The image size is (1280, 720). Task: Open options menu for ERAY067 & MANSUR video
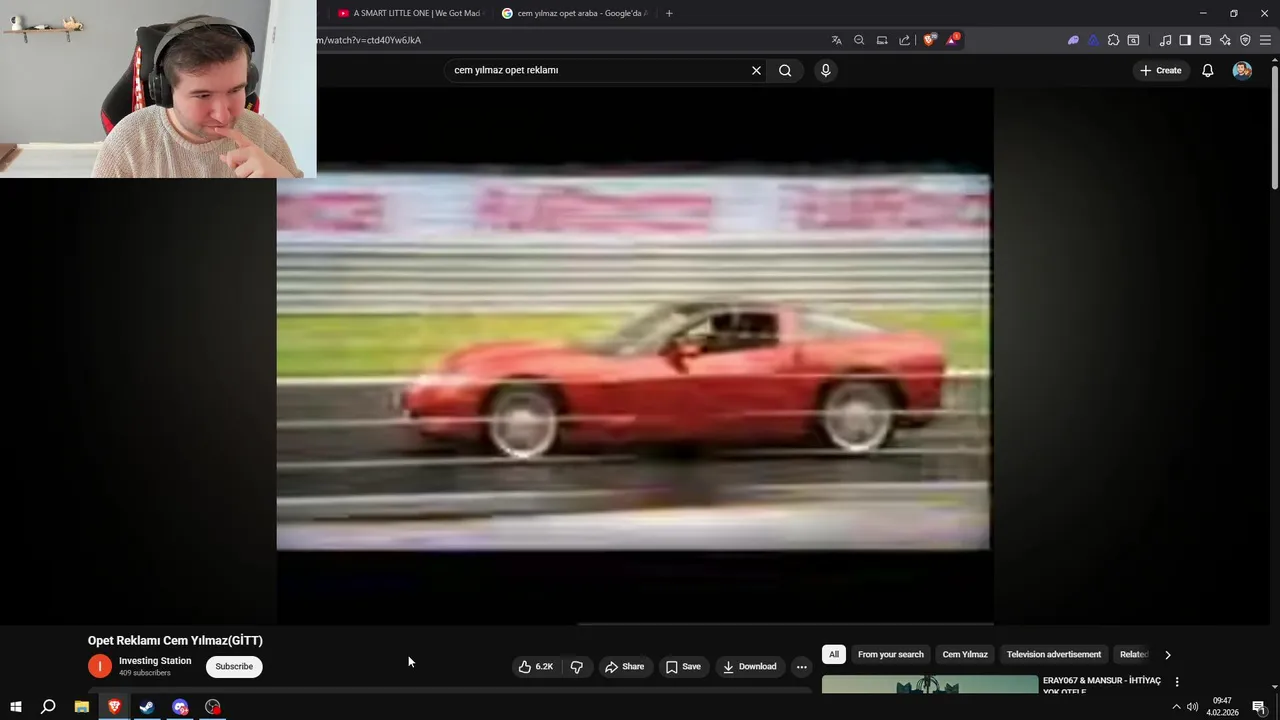(x=1177, y=681)
